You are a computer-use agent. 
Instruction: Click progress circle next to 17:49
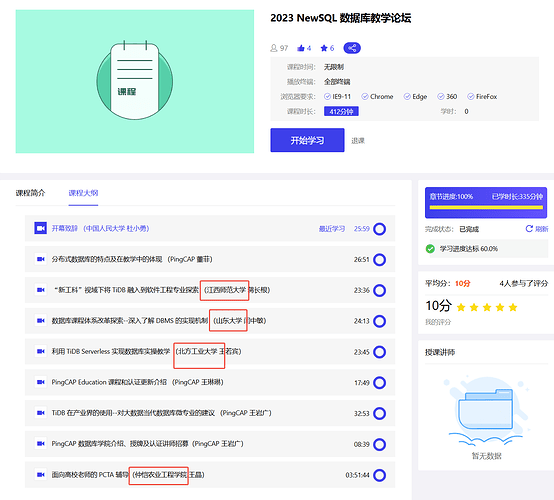click(x=380, y=383)
